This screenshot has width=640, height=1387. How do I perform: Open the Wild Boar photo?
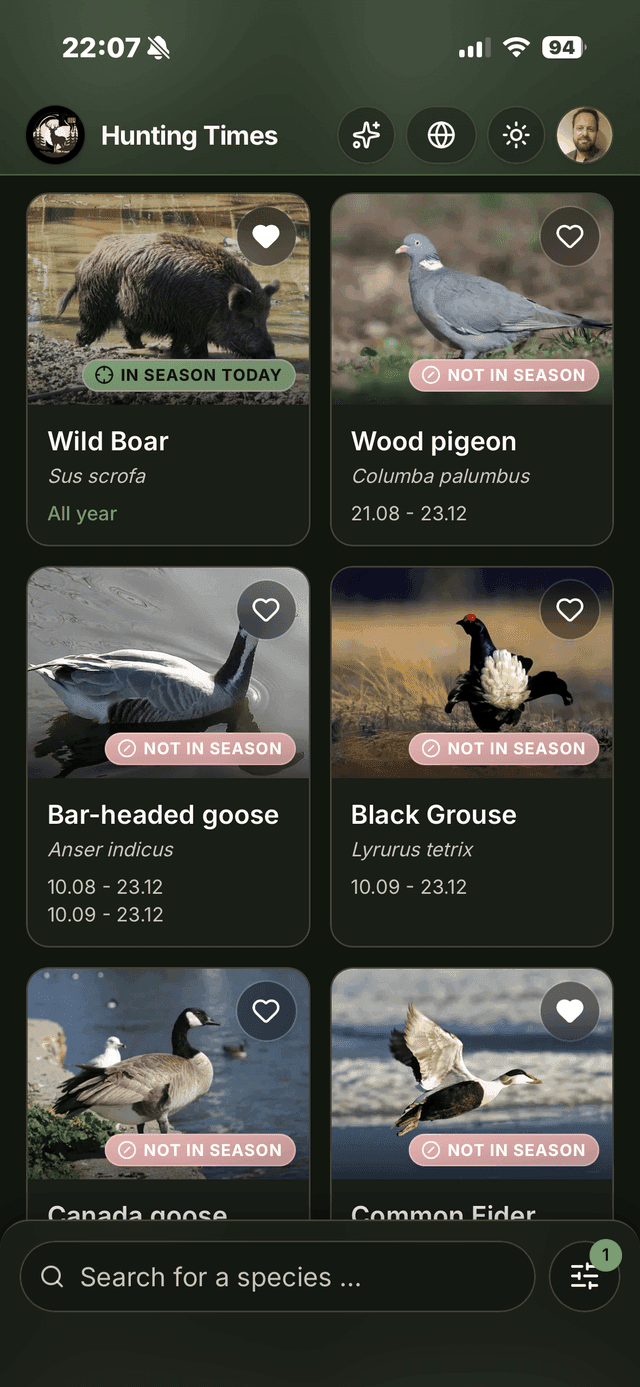[x=168, y=300]
